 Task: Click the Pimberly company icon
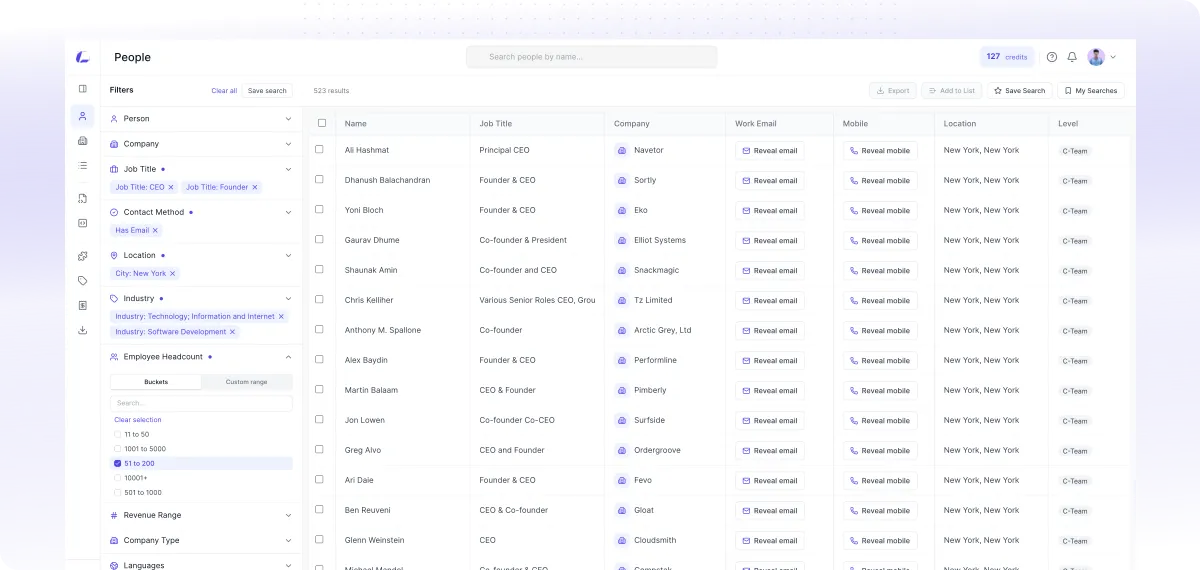622,391
